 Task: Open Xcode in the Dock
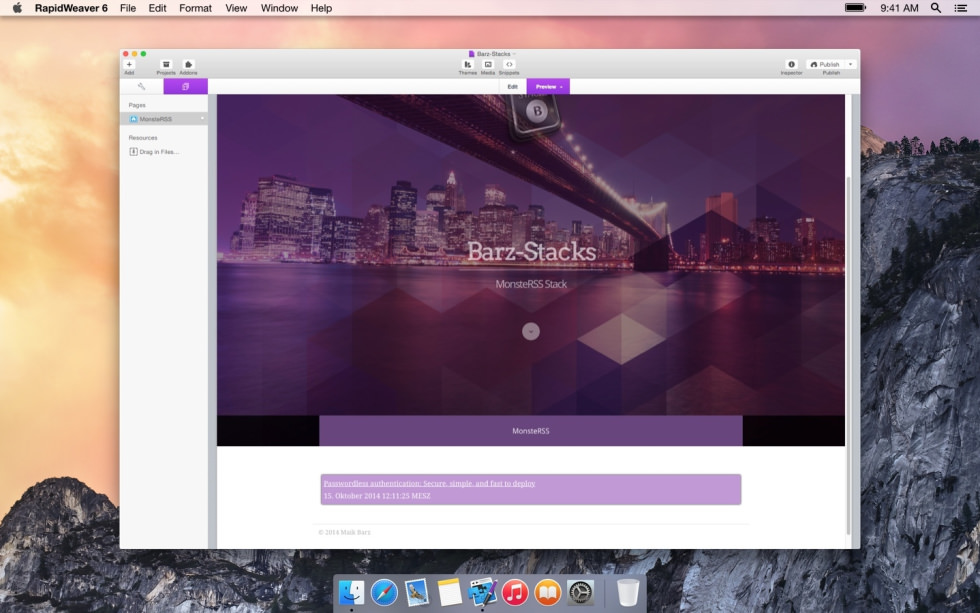(482, 592)
